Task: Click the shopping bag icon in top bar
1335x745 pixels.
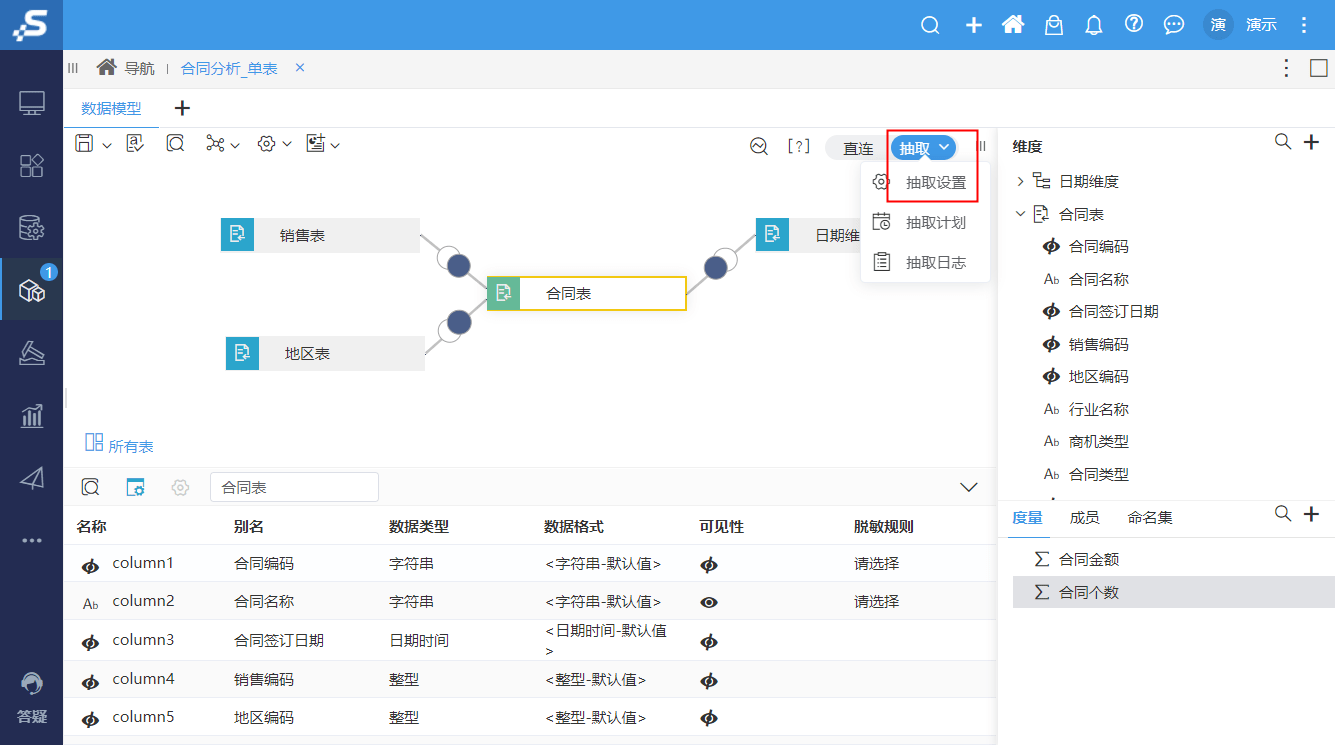Action: pos(1053,24)
